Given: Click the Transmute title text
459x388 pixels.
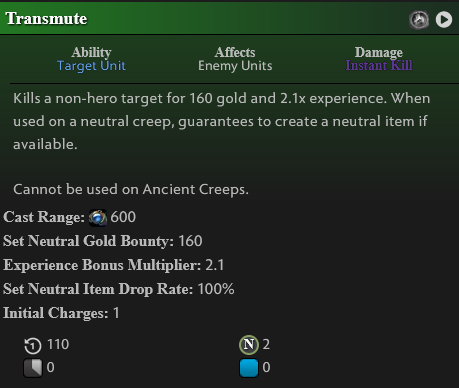Looking at the screenshot, I should coord(46,19).
